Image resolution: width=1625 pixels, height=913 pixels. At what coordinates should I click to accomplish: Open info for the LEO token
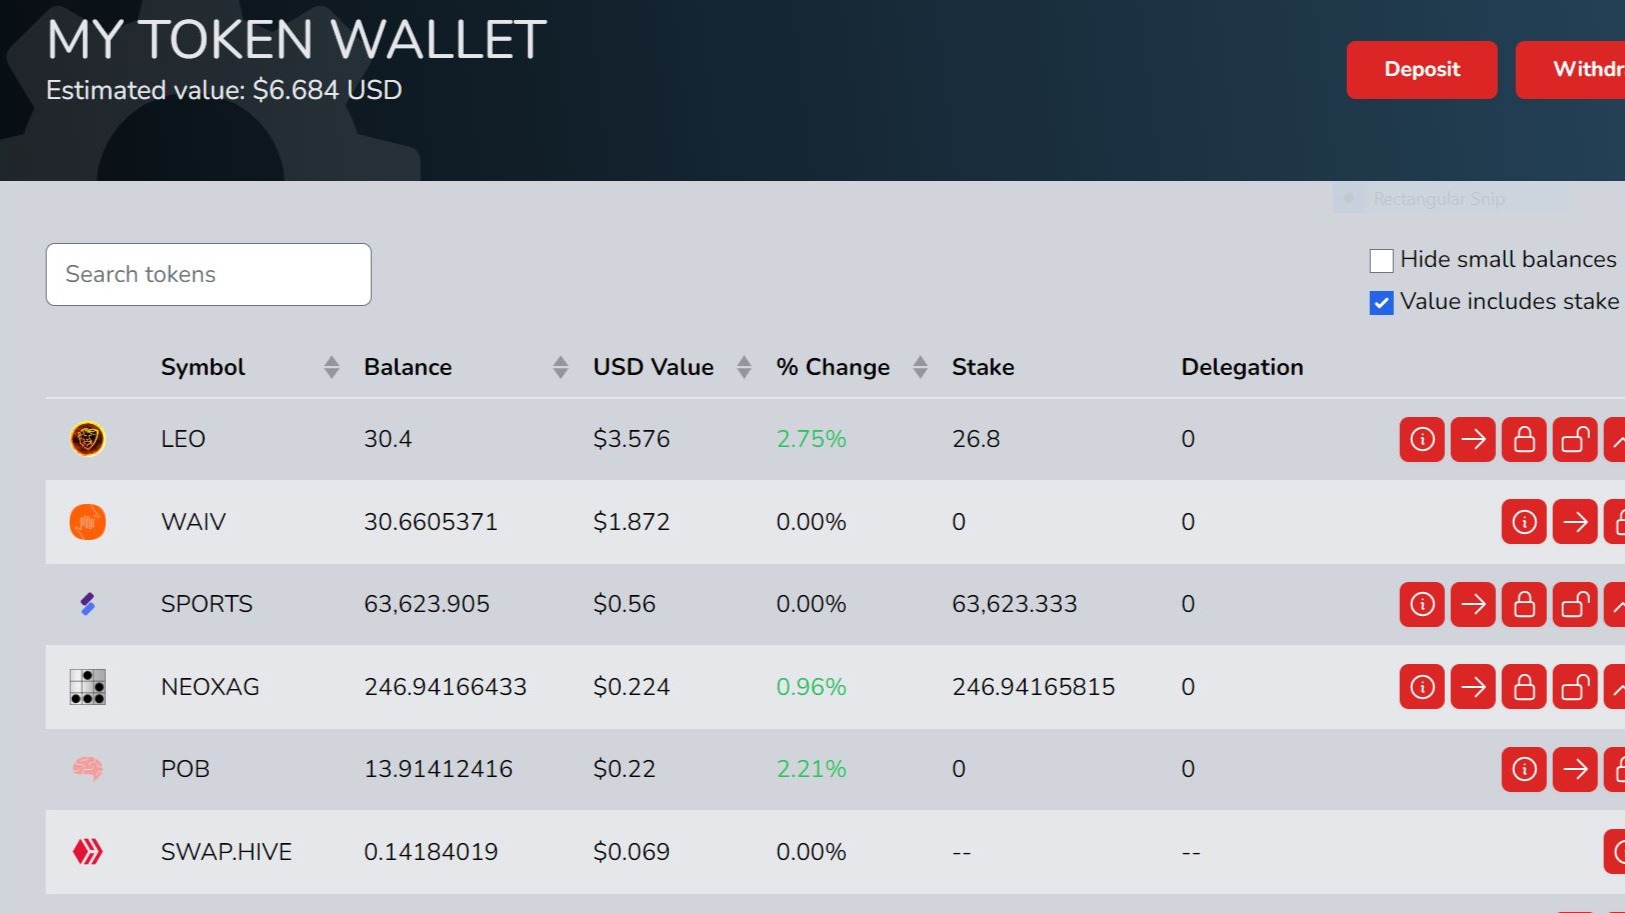coord(1422,439)
